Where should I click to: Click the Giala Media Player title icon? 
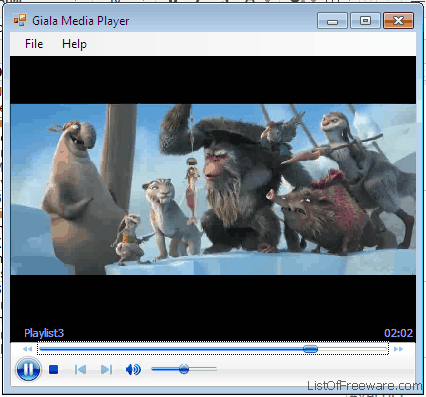point(20,20)
